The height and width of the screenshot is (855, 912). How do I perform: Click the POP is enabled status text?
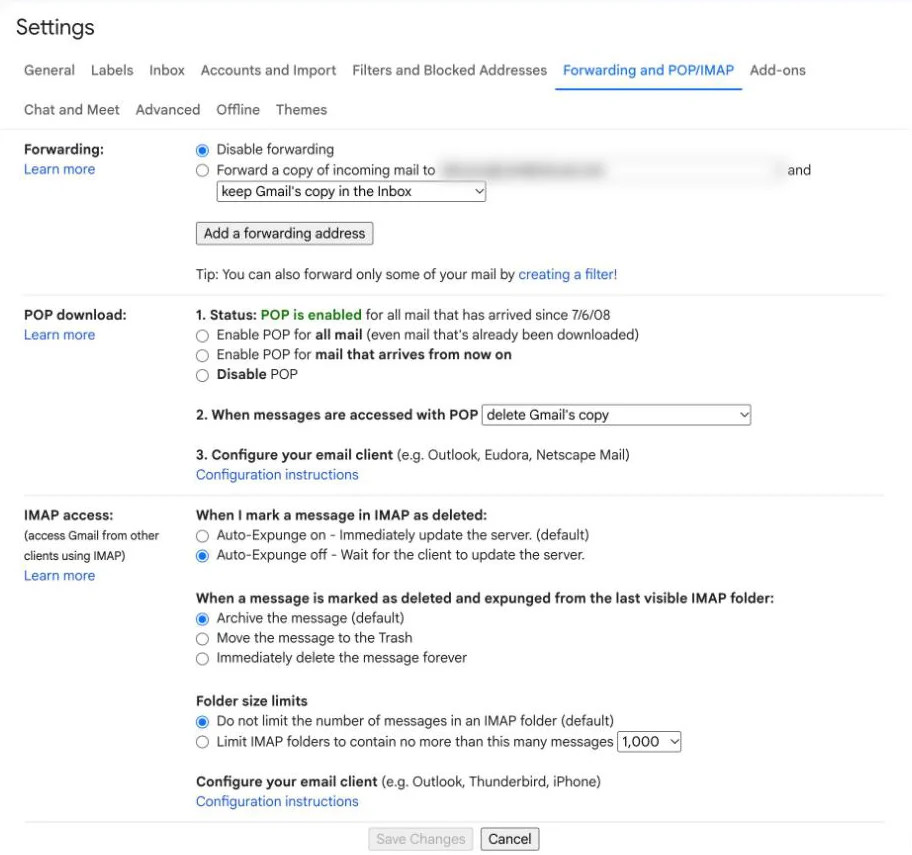coord(311,315)
